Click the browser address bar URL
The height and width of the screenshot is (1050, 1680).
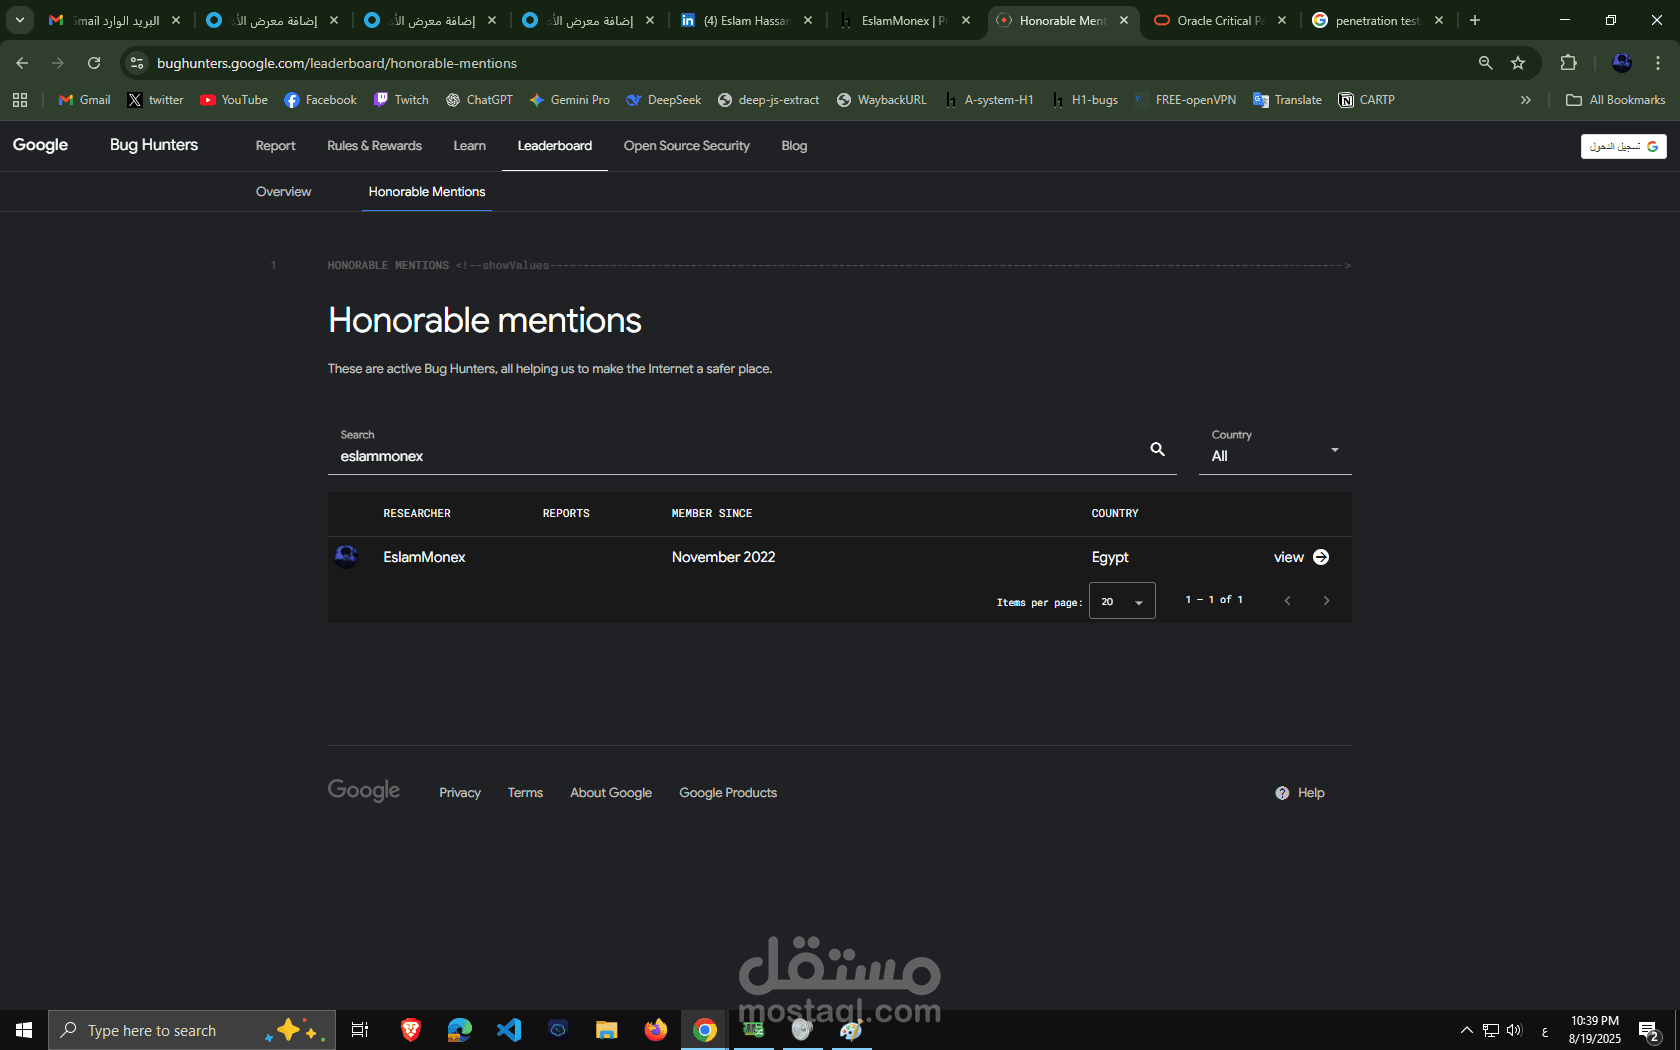click(x=337, y=63)
